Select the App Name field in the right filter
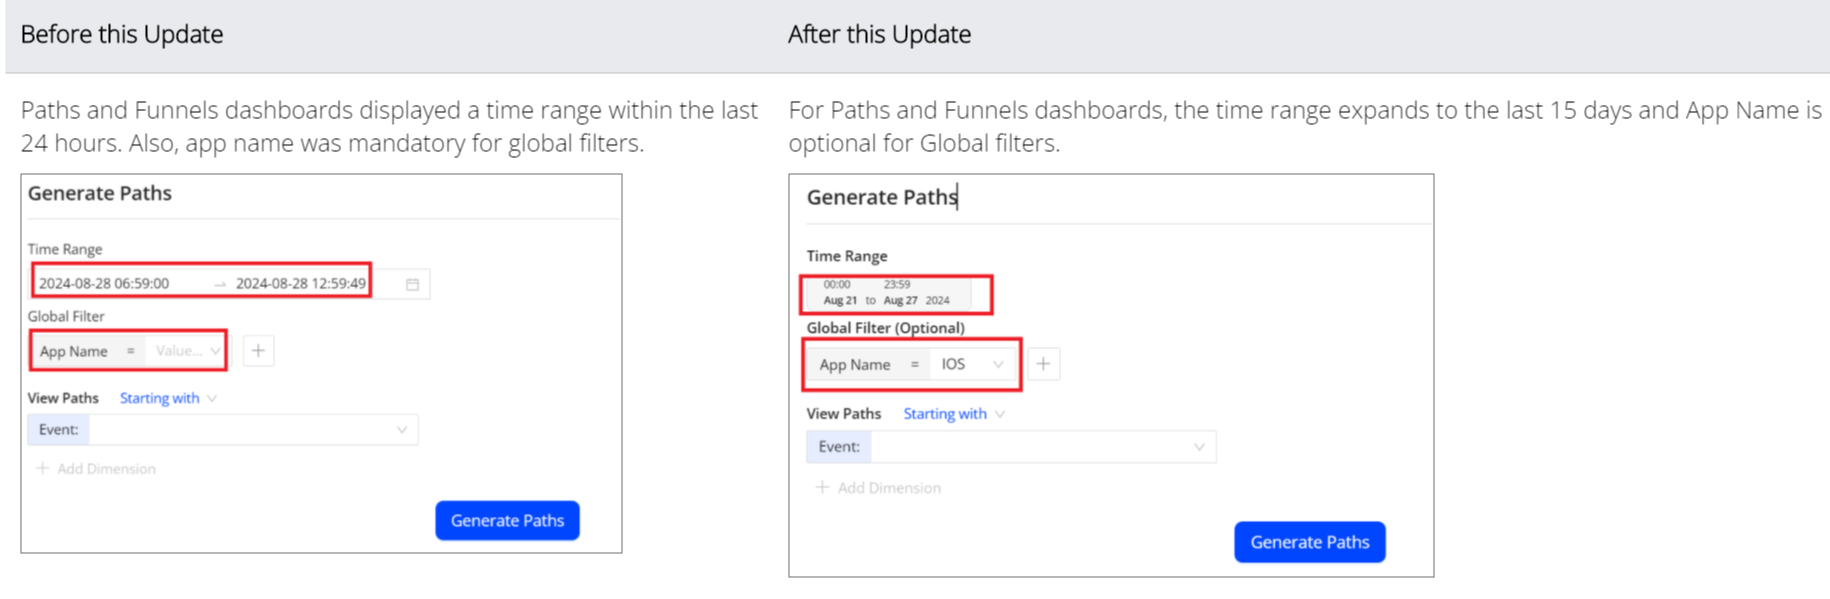Screen dimensions: 1830x599 tap(855, 364)
